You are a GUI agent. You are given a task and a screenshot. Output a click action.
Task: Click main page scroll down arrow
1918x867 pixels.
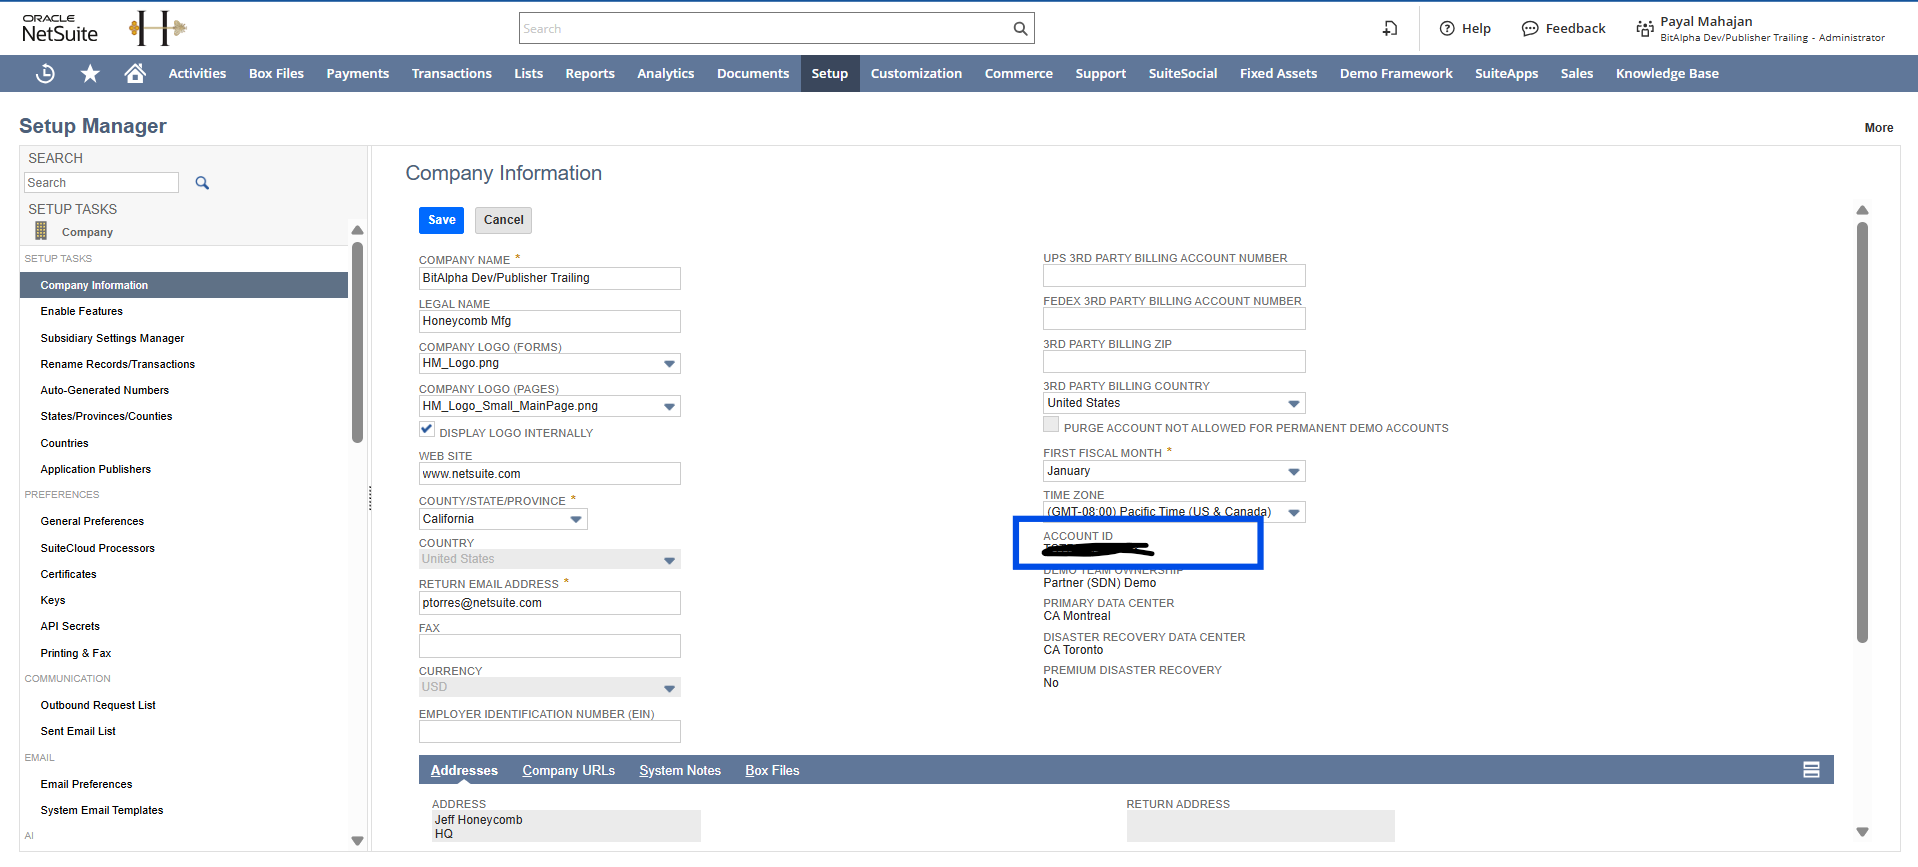click(1862, 832)
